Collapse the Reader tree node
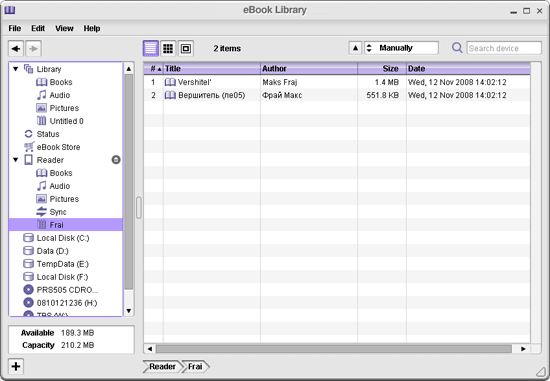Image resolution: width=550 pixels, height=381 pixels. 15,160
